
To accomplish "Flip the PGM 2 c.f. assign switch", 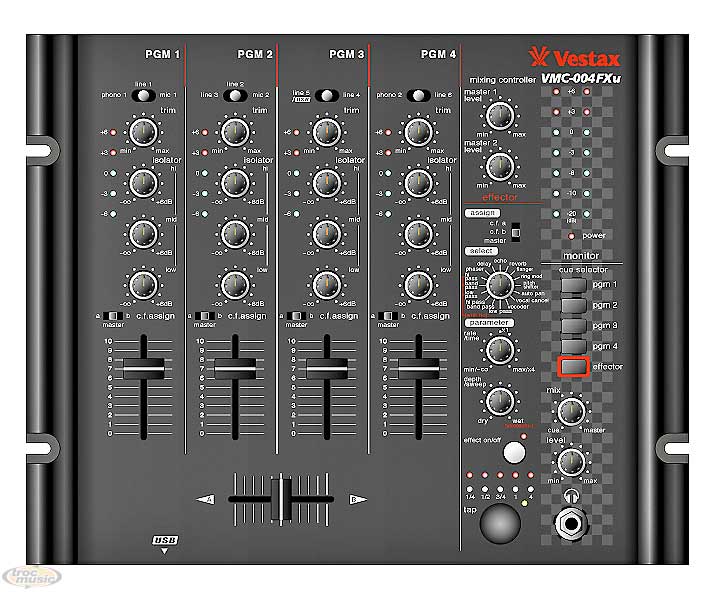I will tap(231, 315).
